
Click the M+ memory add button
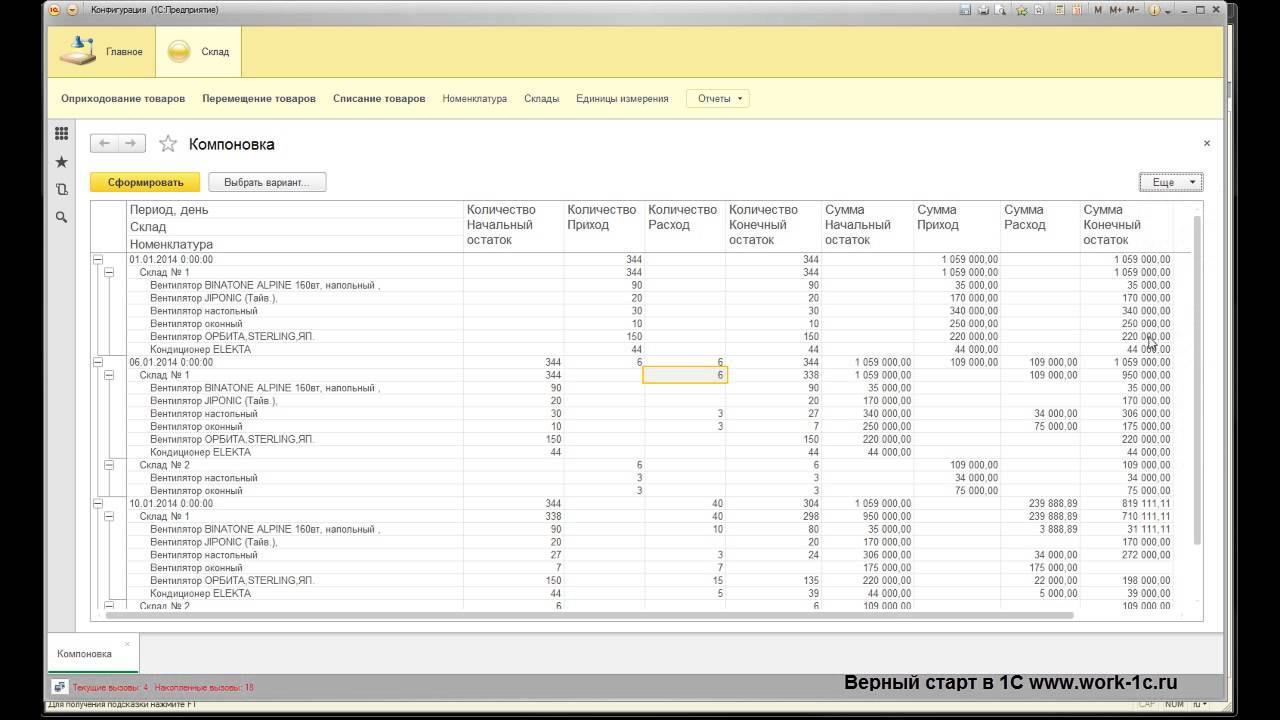click(1115, 10)
